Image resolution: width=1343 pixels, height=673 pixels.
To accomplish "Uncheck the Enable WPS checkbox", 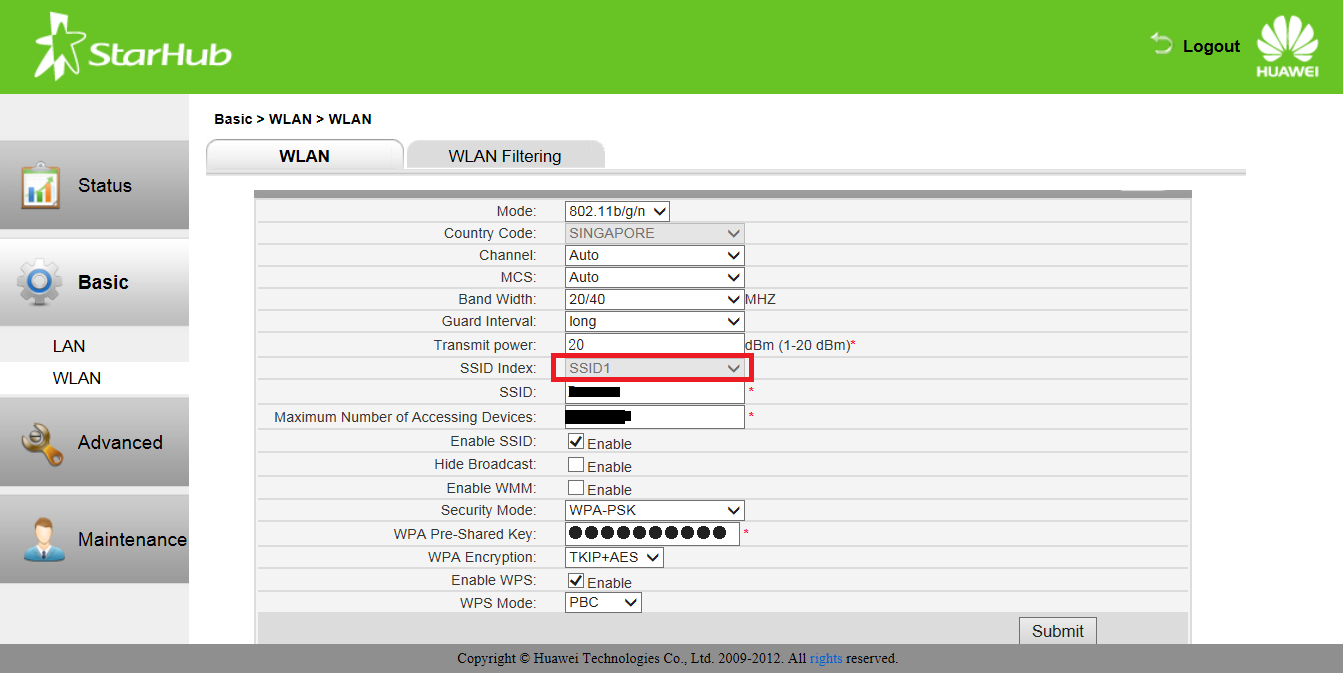I will point(576,580).
